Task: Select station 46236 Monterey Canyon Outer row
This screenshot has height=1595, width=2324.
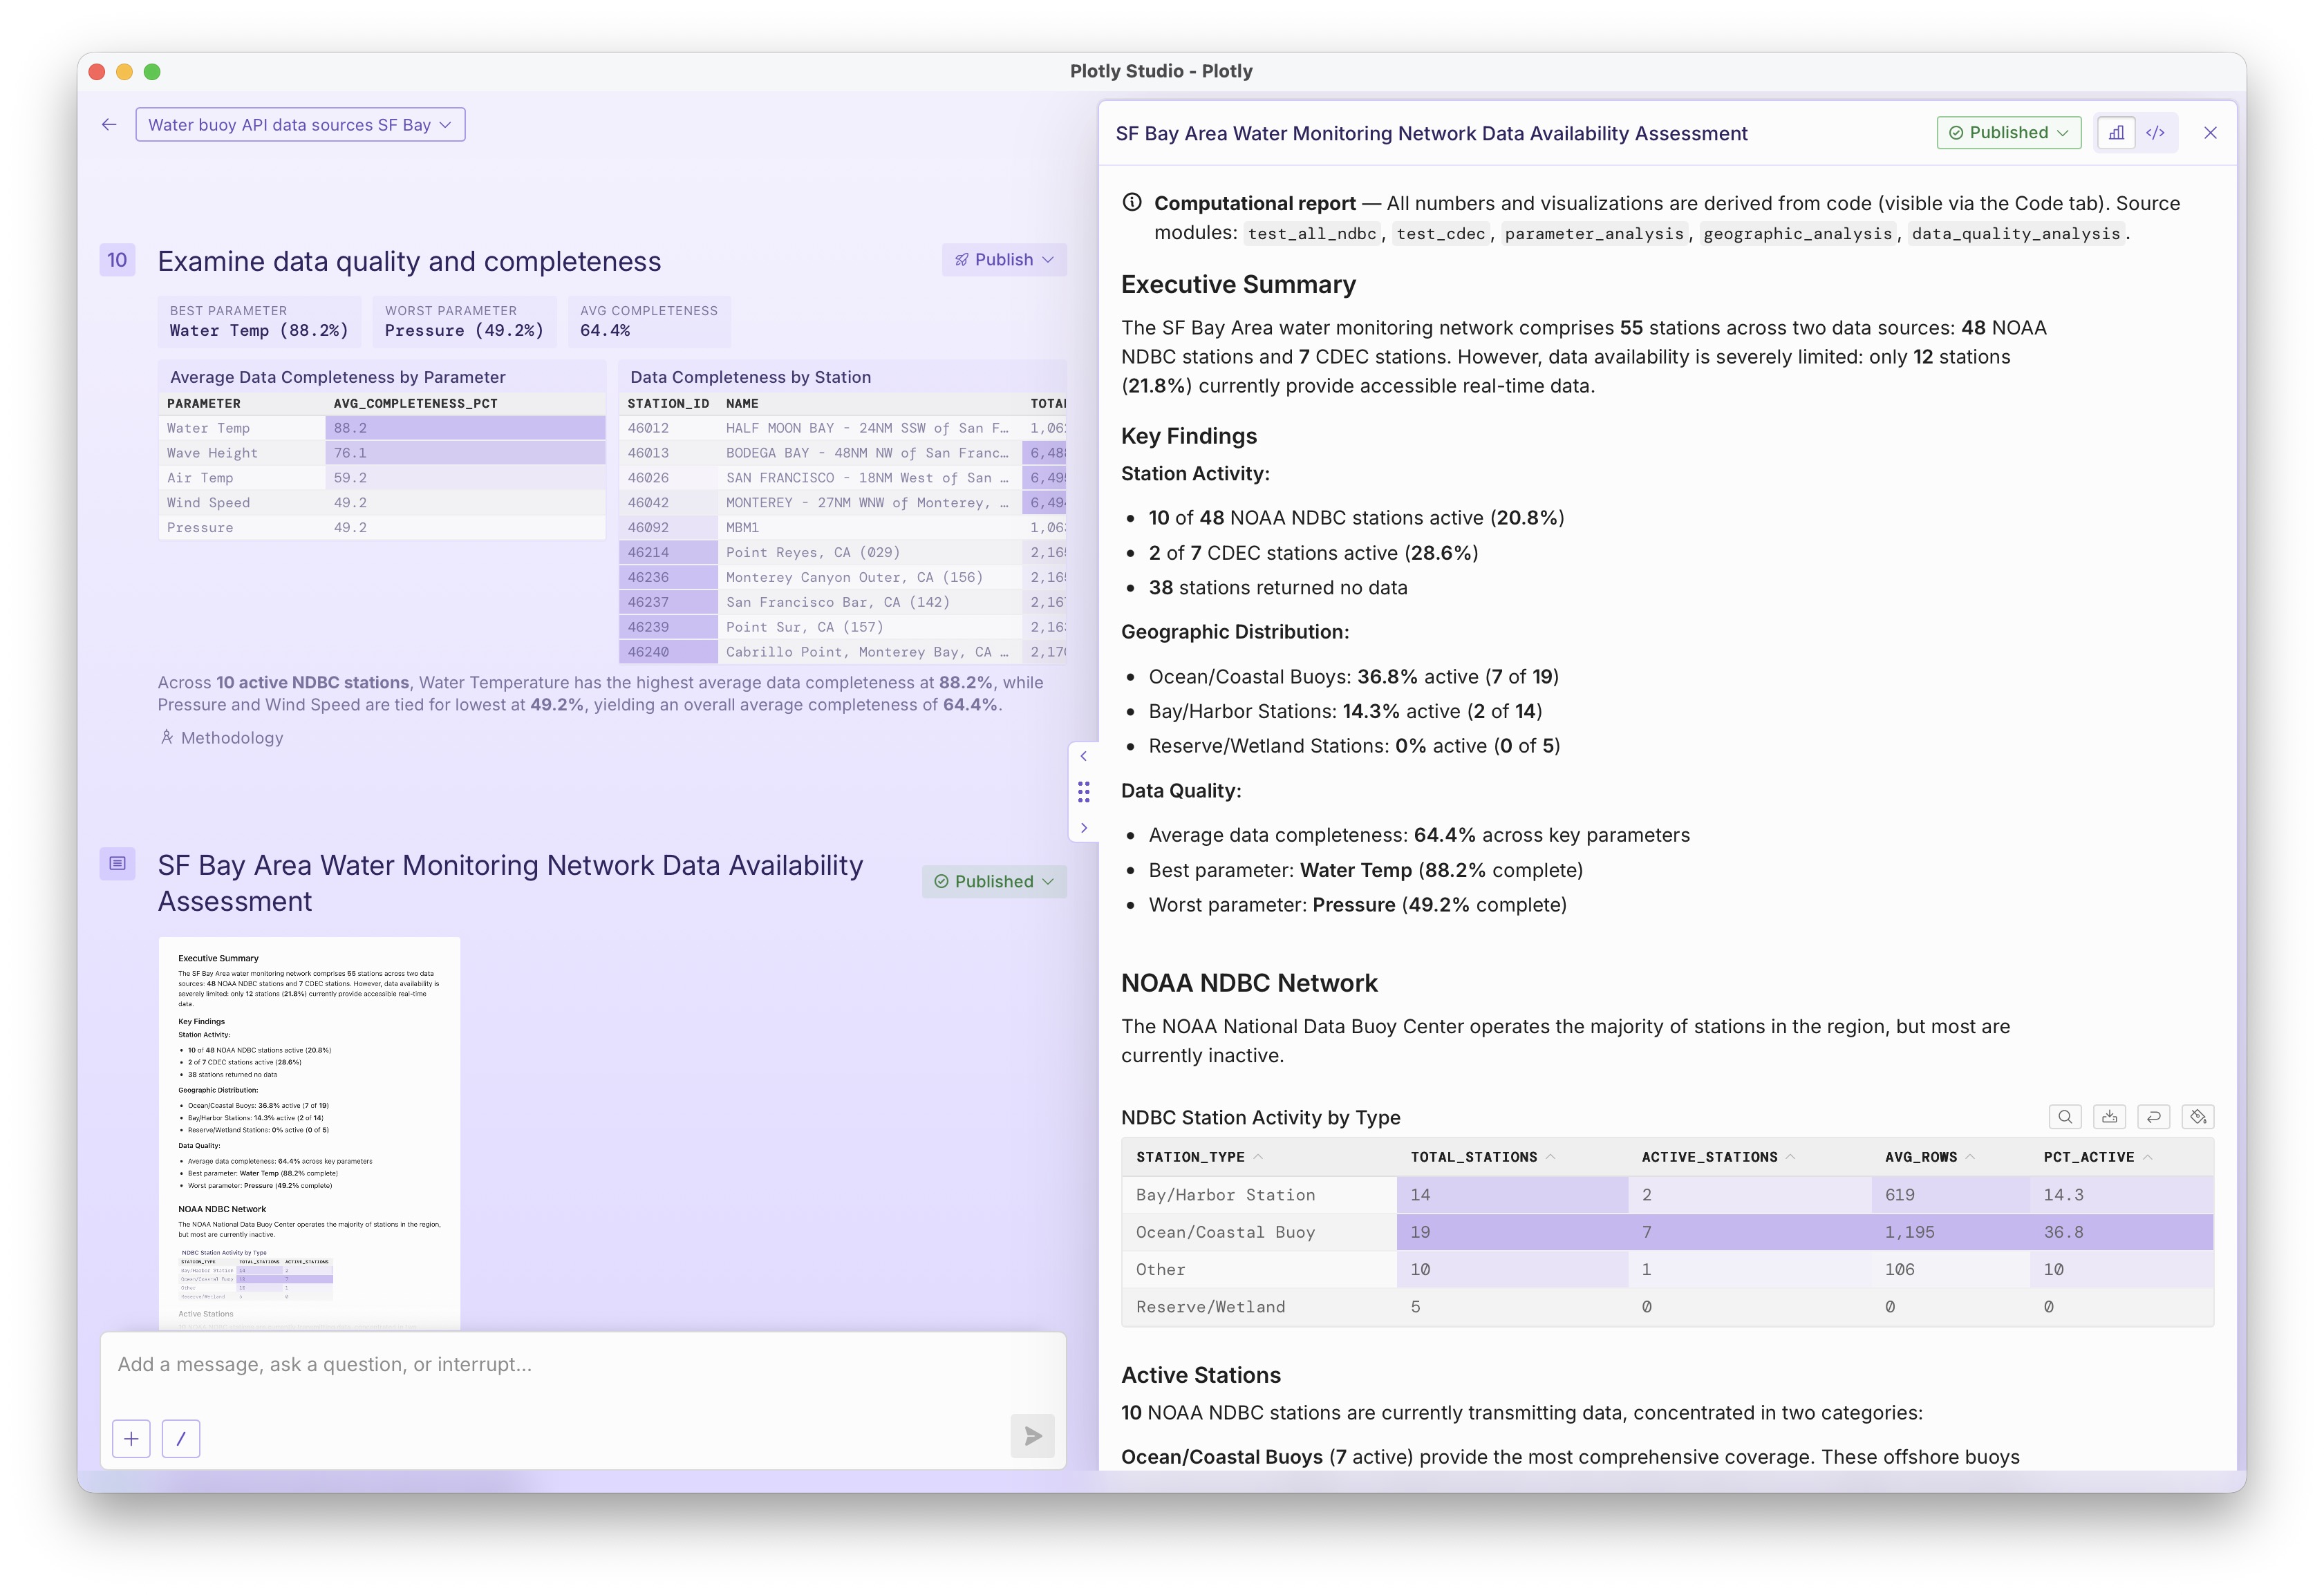Action: tap(843, 578)
